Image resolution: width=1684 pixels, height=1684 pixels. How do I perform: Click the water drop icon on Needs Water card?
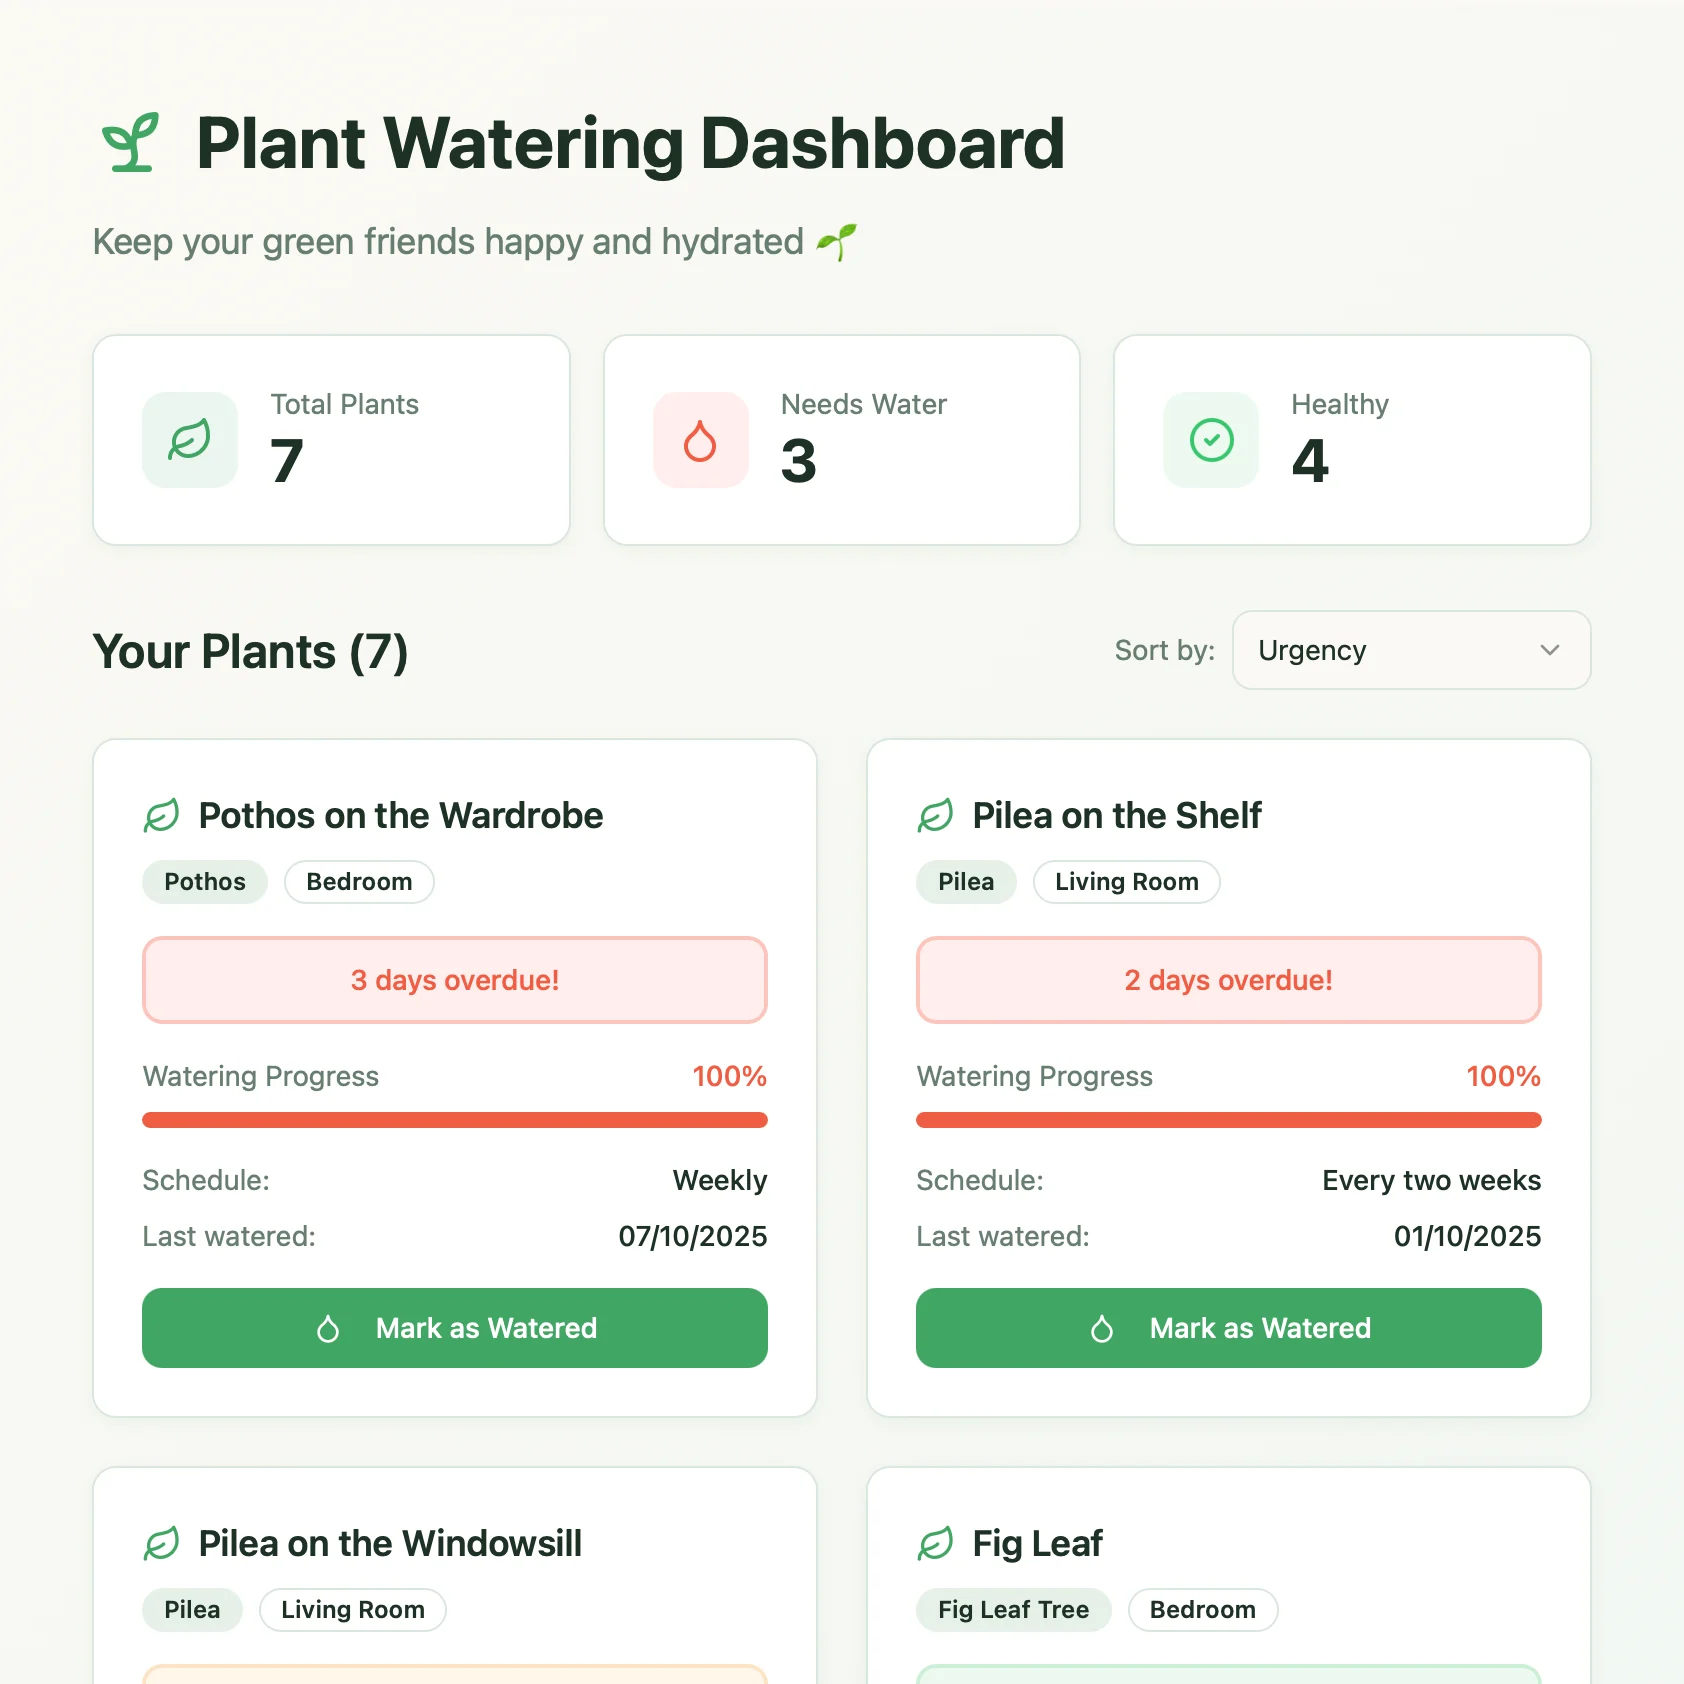701,440
